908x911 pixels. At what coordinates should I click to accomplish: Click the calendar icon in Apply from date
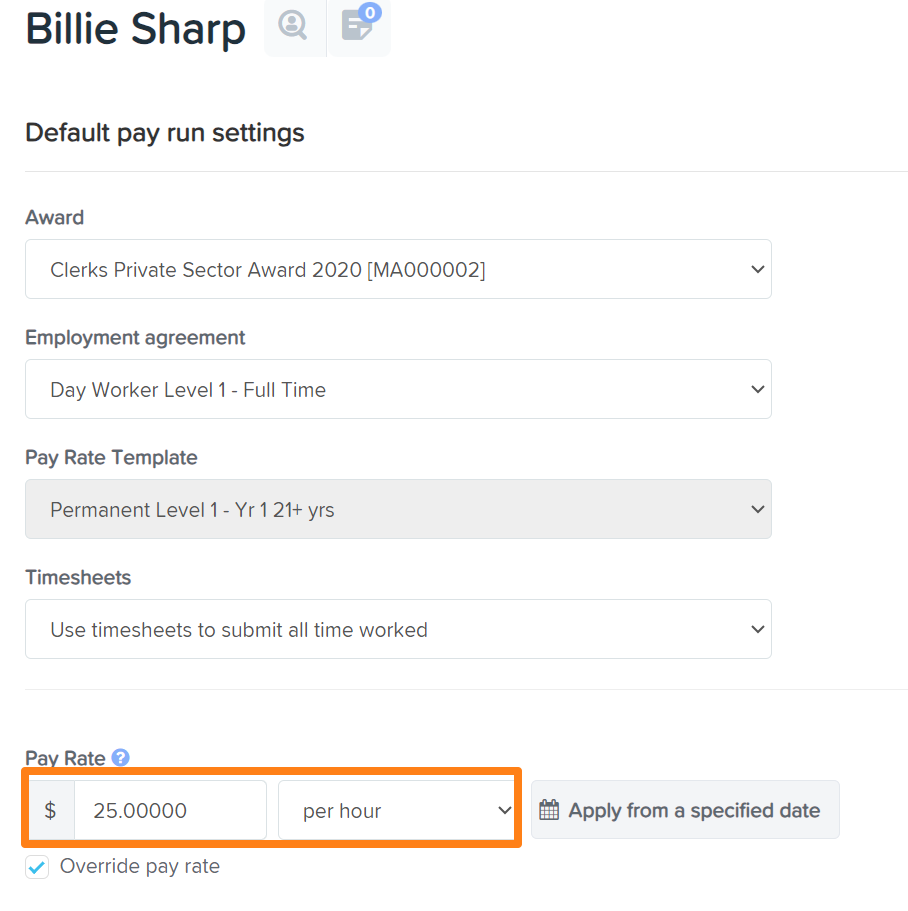(x=549, y=810)
